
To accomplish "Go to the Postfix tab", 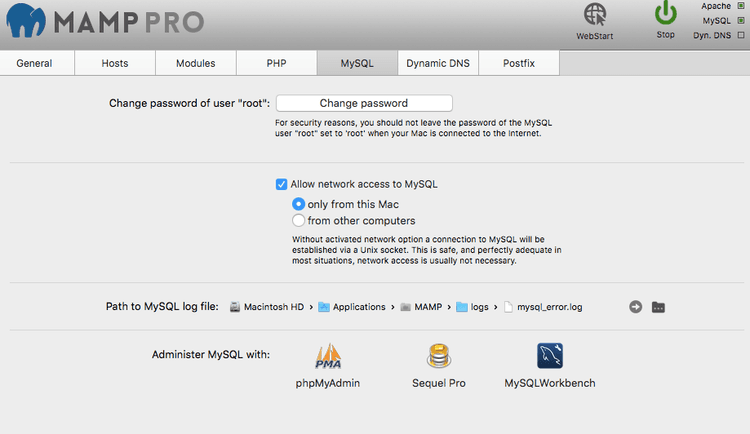I will 519,63.
